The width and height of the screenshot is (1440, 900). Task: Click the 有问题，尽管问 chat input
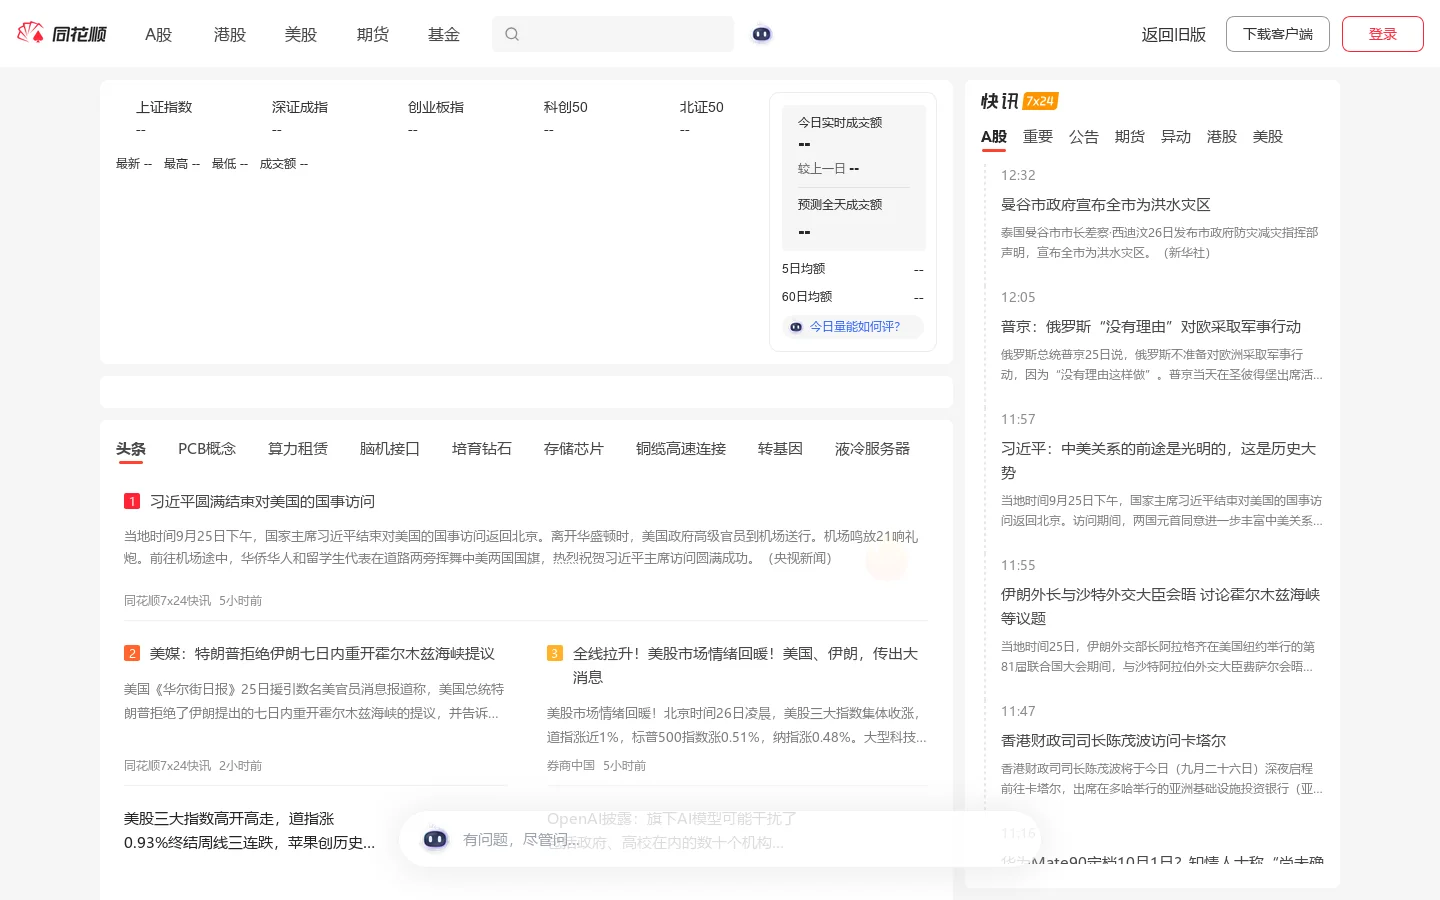click(720, 839)
